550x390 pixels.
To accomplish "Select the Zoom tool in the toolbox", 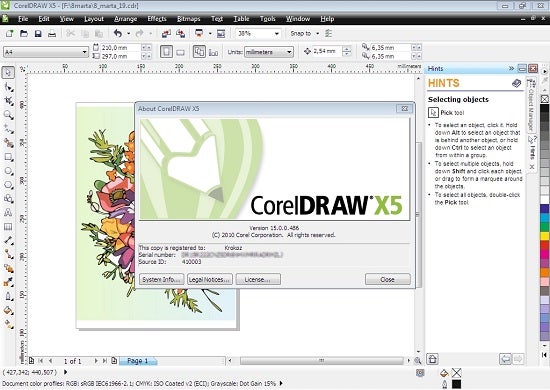I will (8, 115).
